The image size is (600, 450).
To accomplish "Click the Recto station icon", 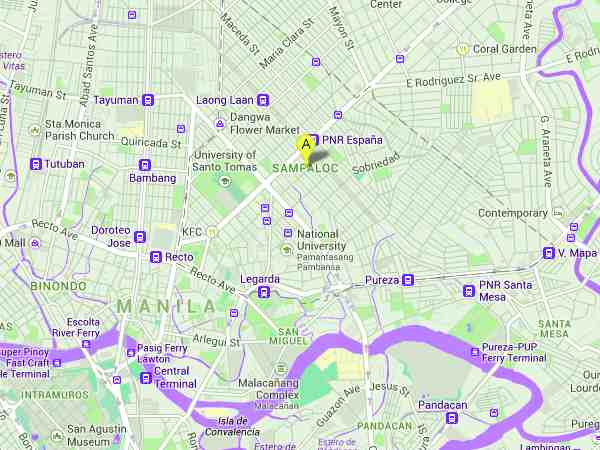I will [x=156, y=257].
